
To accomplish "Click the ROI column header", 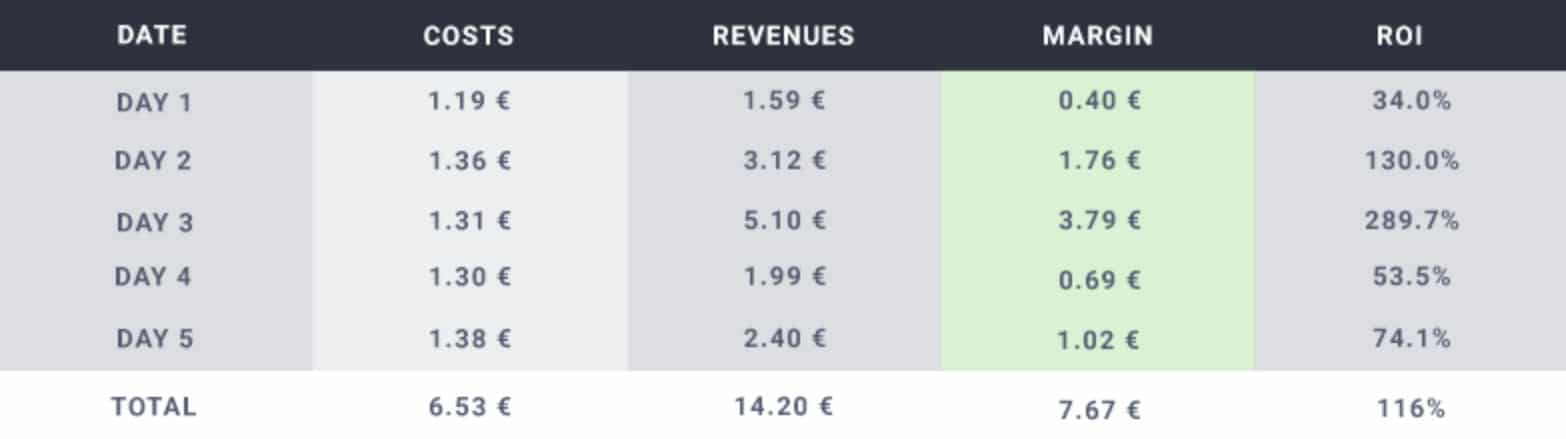I will tap(1400, 36).
